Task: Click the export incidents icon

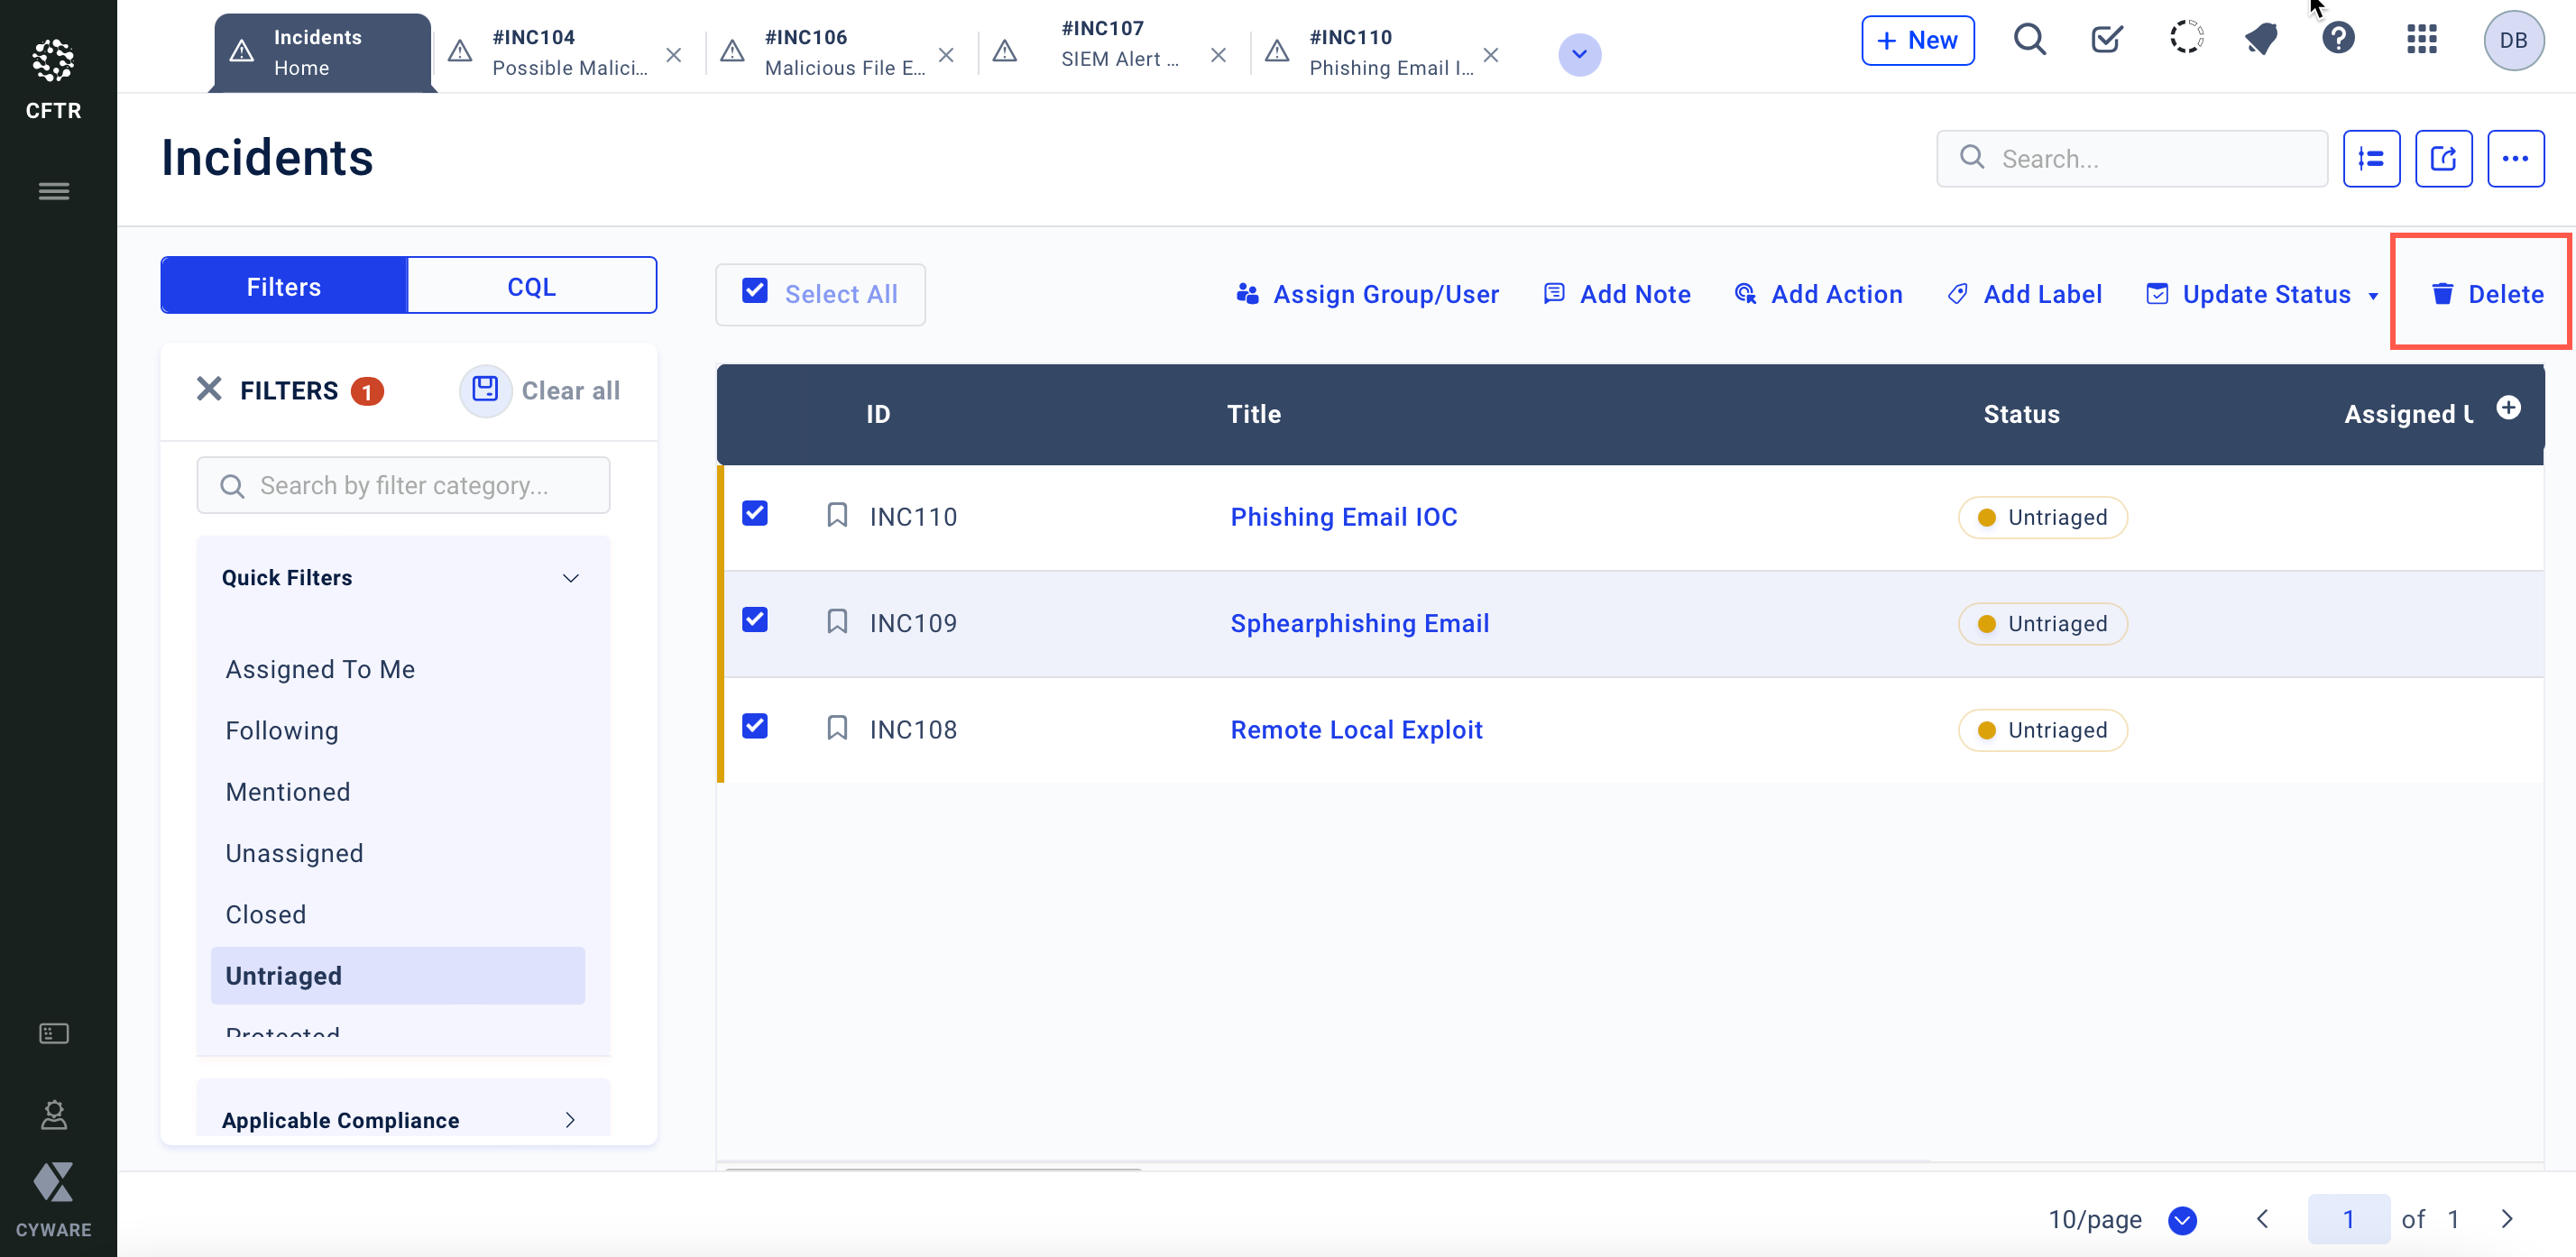Action: pyautogui.click(x=2443, y=158)
